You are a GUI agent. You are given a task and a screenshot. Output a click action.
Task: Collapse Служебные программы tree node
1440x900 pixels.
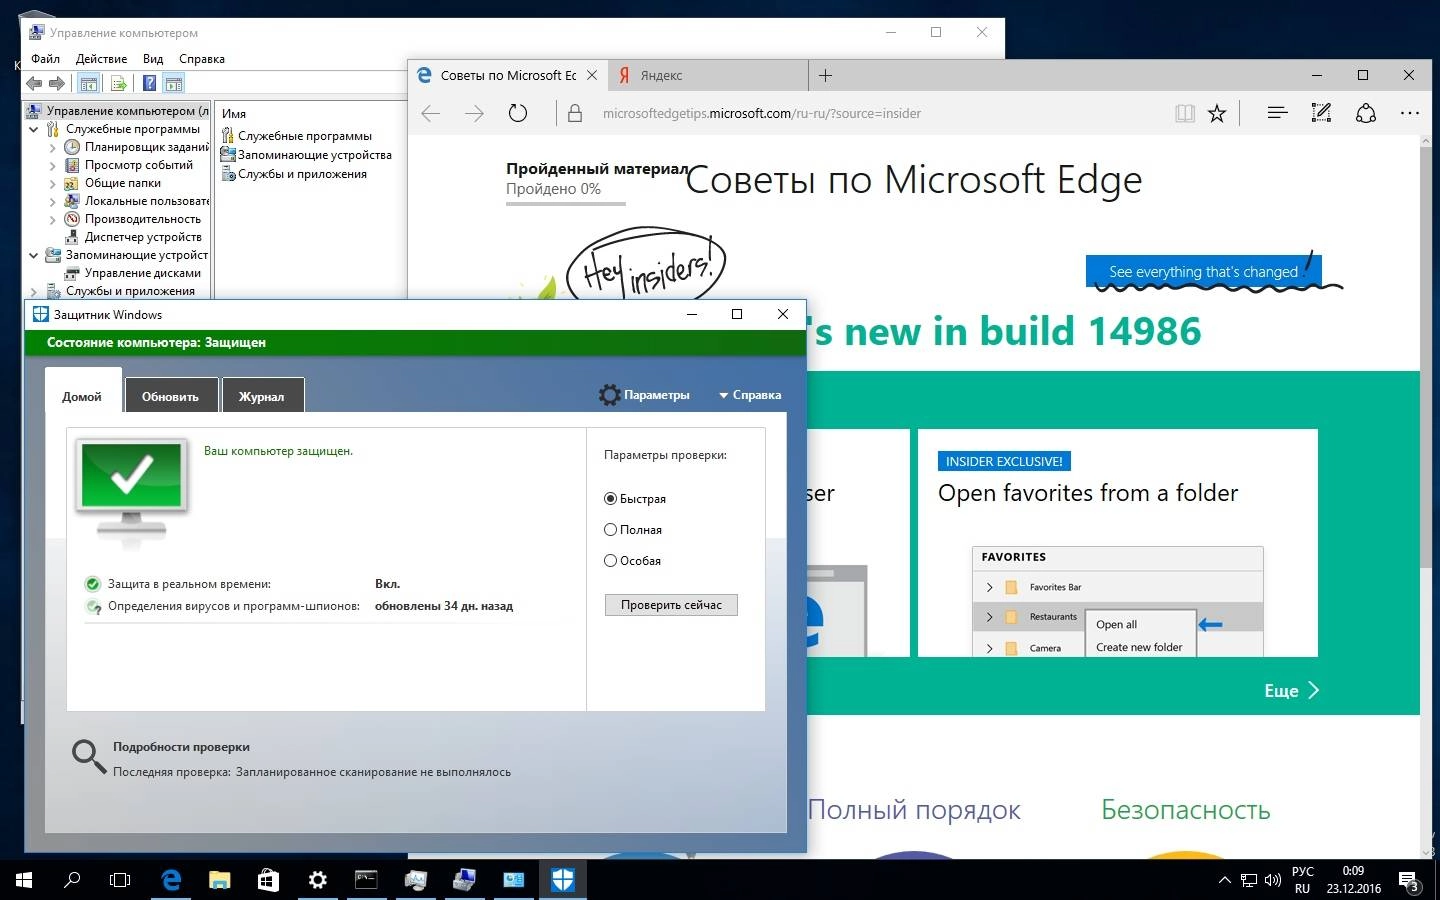pos(33,129)
